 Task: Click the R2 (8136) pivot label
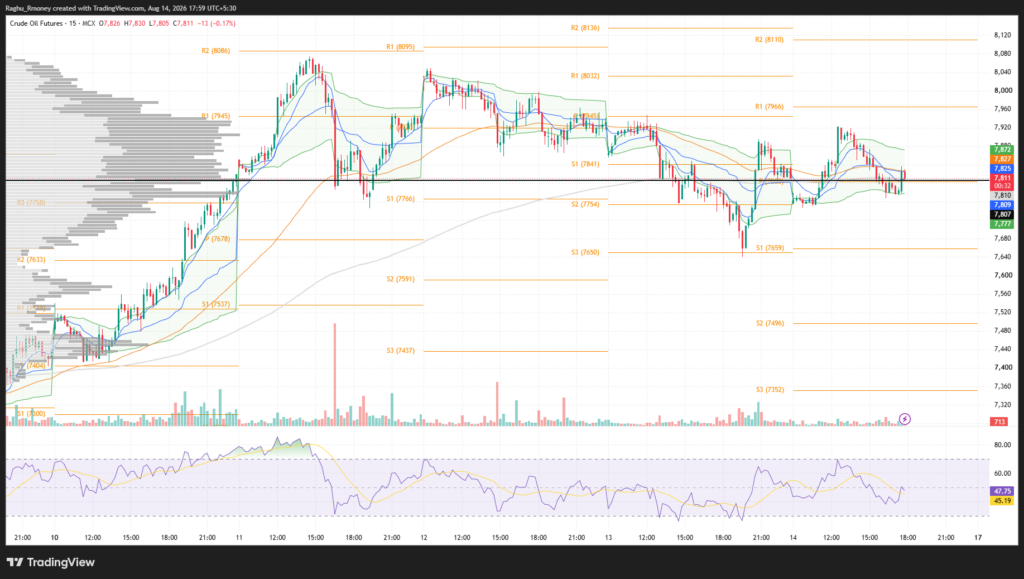(x=585, y=28)
